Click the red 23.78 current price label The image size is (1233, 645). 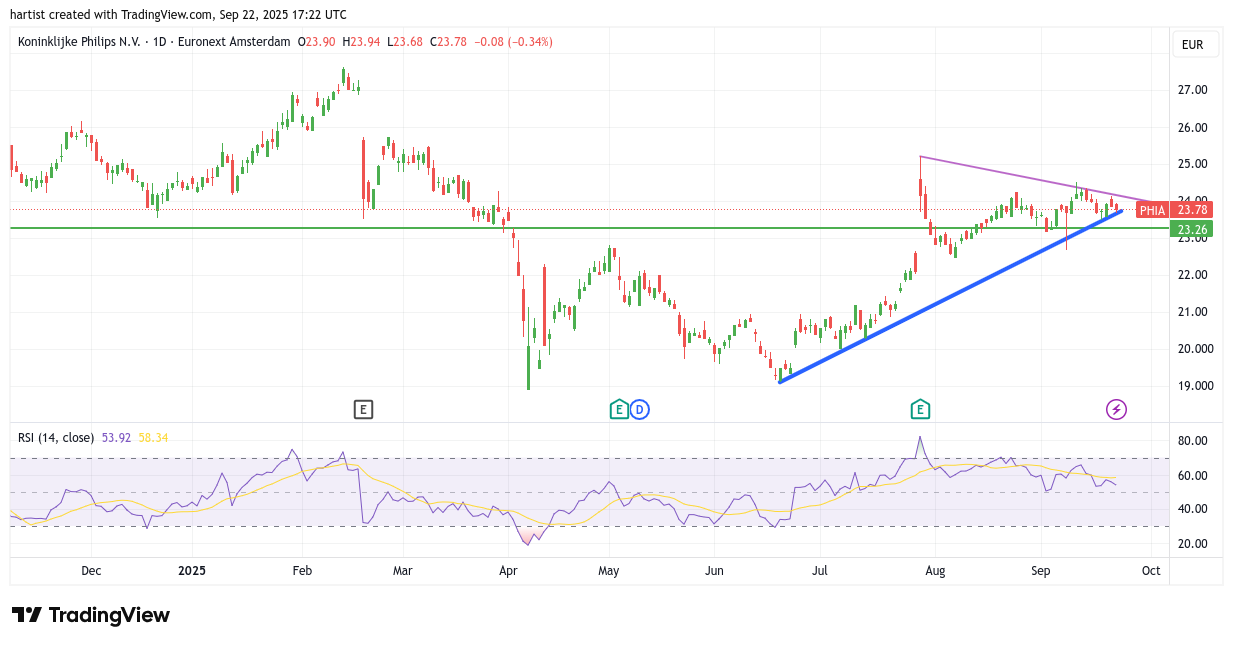[x=1193, y=210]
